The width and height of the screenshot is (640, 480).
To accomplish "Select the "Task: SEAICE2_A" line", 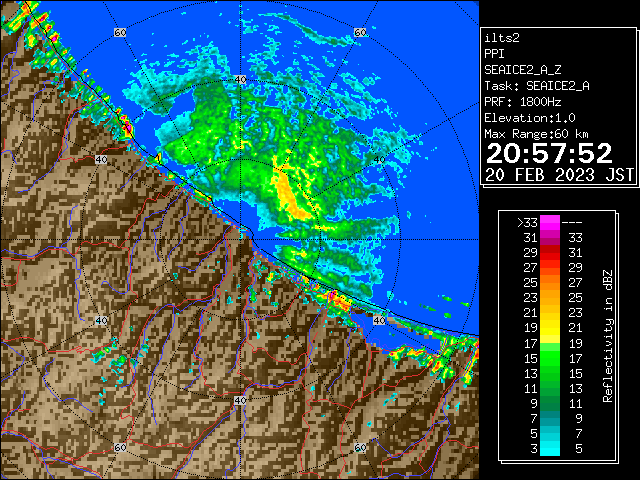I will coord(537,86).
